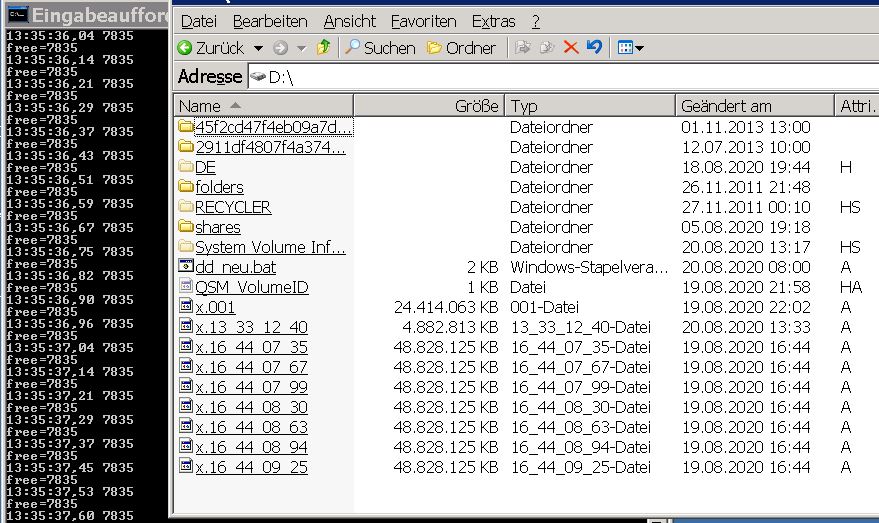Select the shares folder icon
The width and height of the screenshot is (879, 523).
185,227
